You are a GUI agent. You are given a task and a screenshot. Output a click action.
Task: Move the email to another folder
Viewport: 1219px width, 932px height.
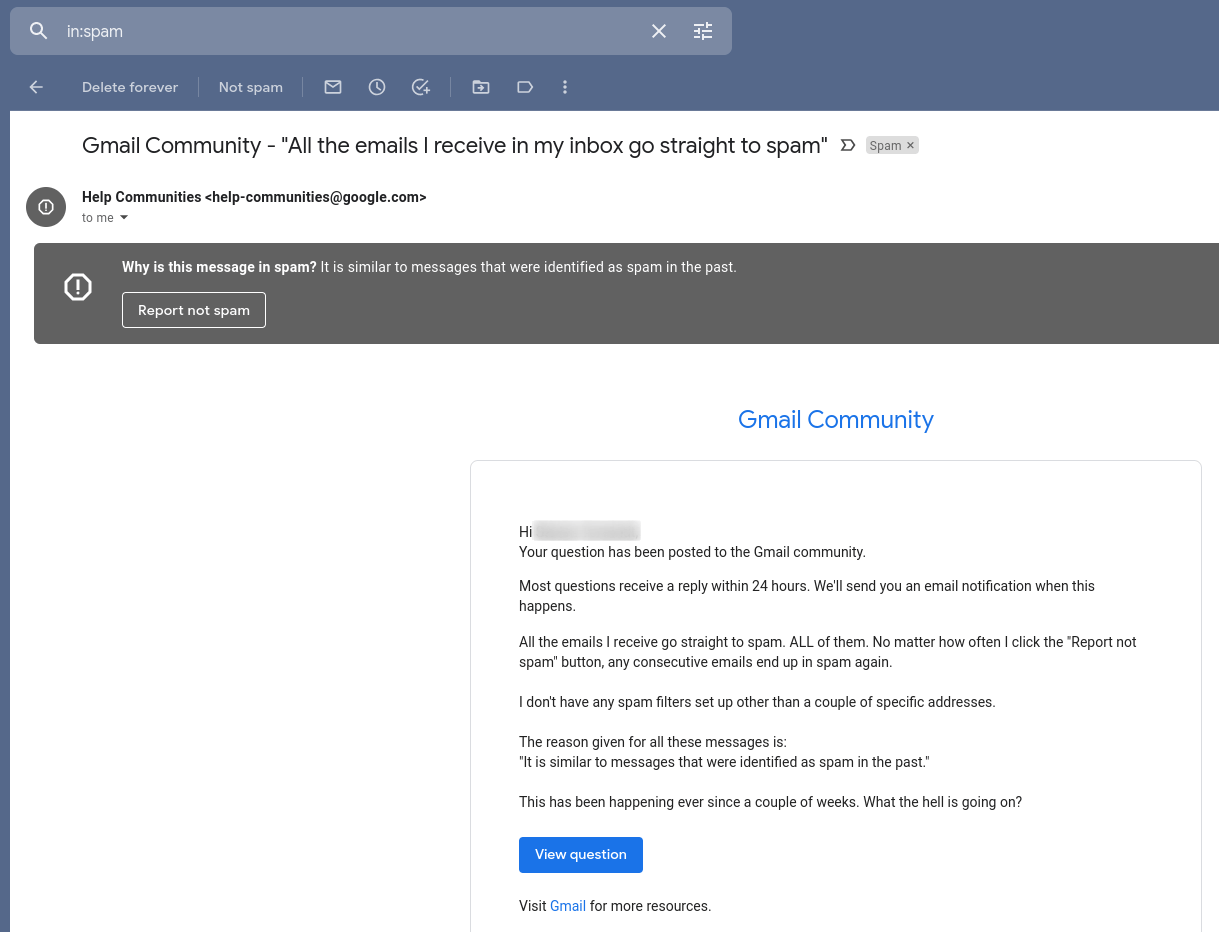[x=480, y=87]
